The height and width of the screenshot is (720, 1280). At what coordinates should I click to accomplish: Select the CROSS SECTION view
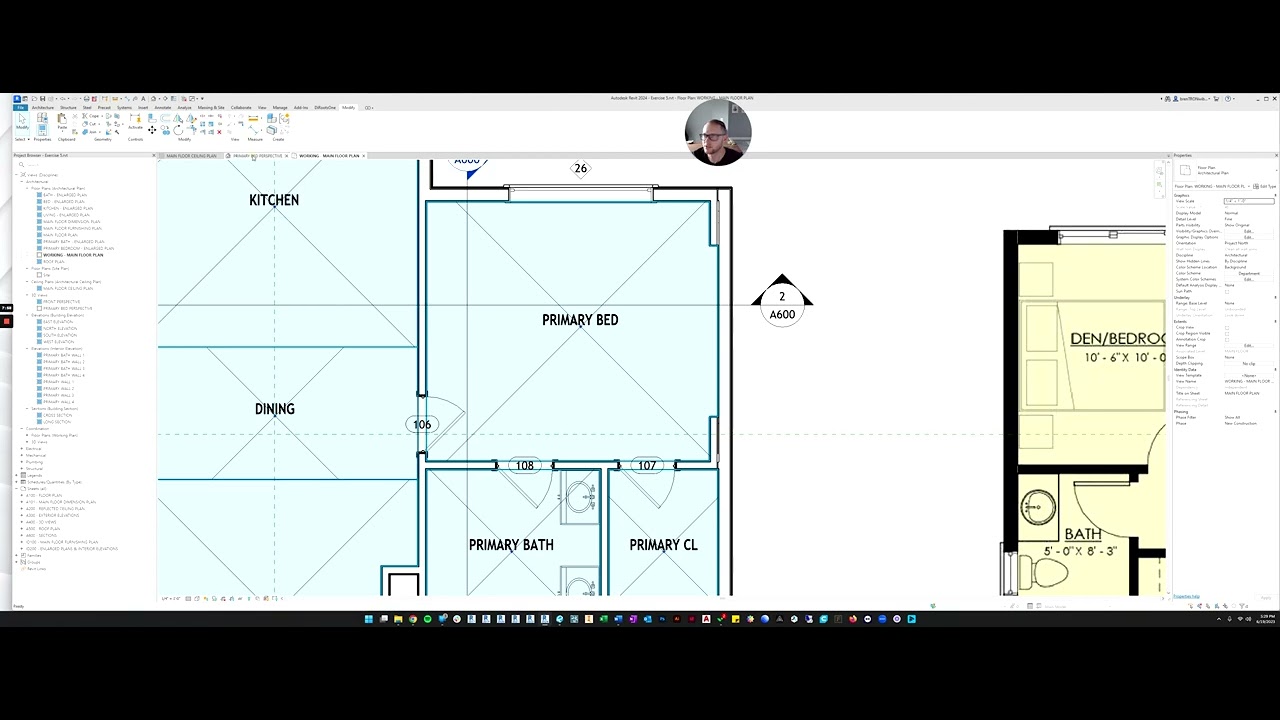[x=57, y=415]
